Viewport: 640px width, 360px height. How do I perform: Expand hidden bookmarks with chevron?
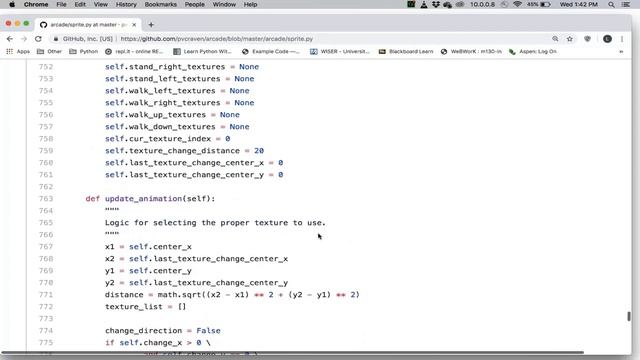(x=621, y=51)
